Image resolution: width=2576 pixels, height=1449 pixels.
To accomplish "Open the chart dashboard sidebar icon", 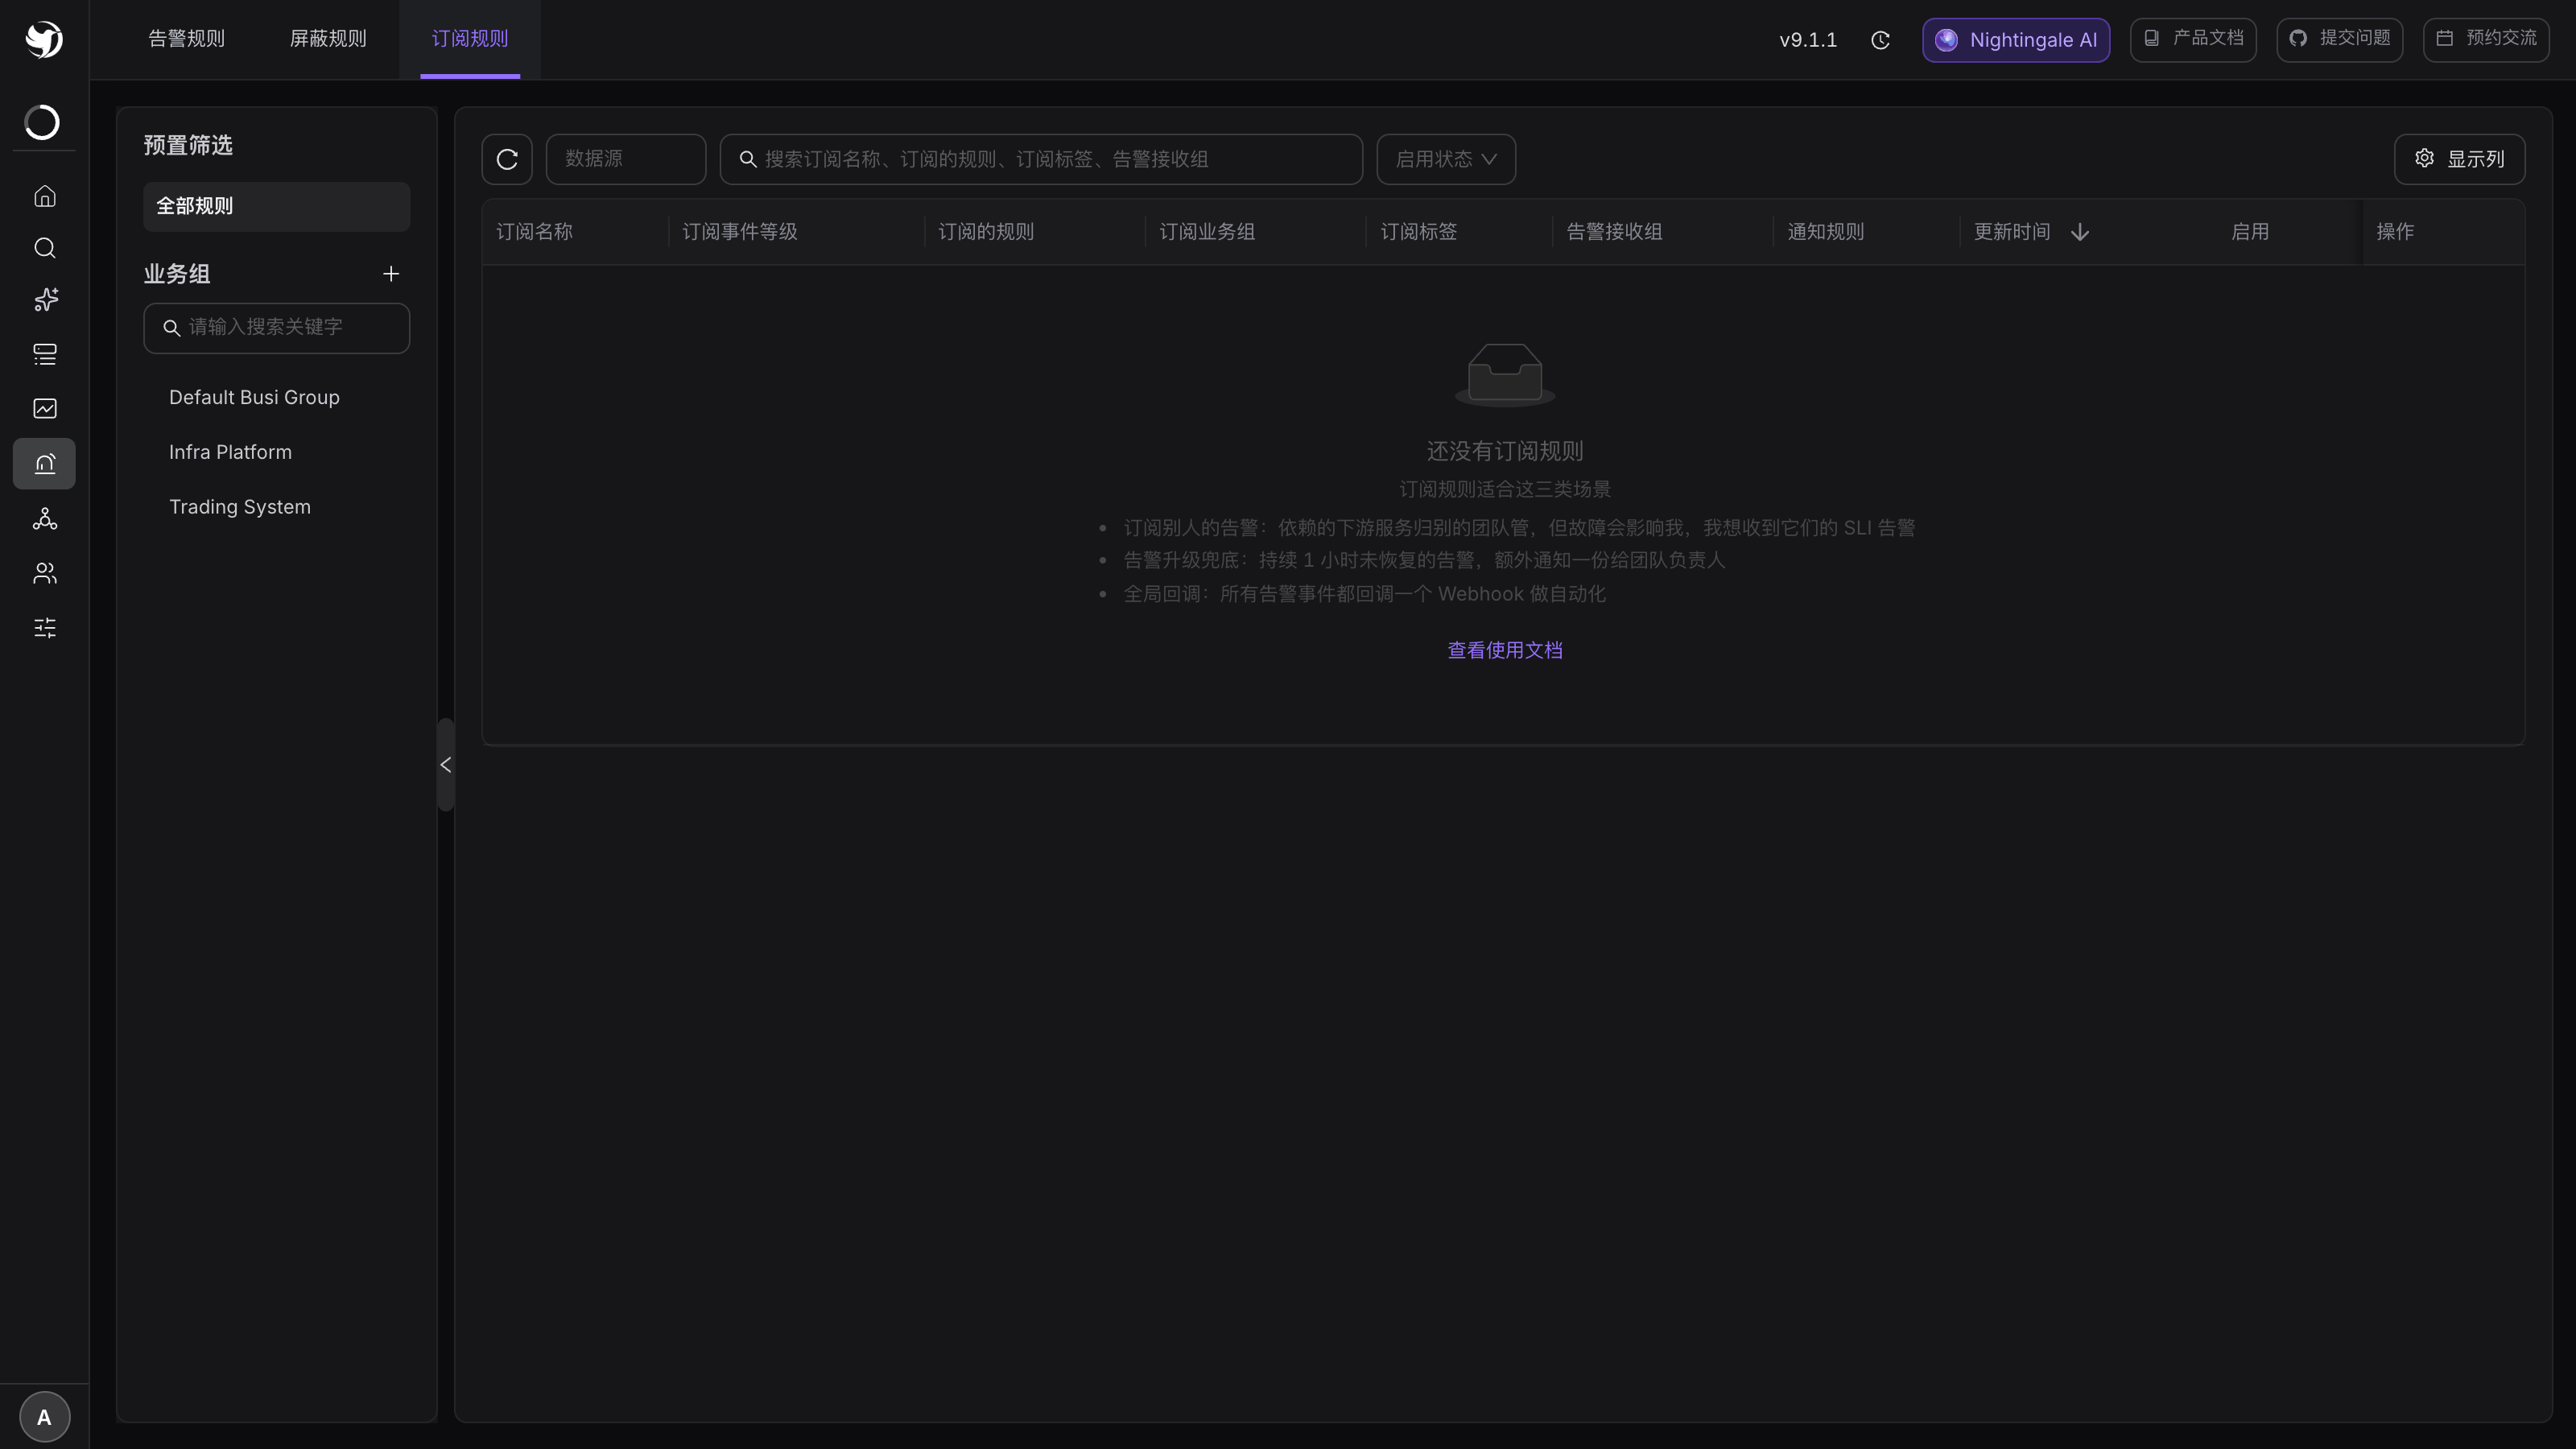I will coord(44,408).
